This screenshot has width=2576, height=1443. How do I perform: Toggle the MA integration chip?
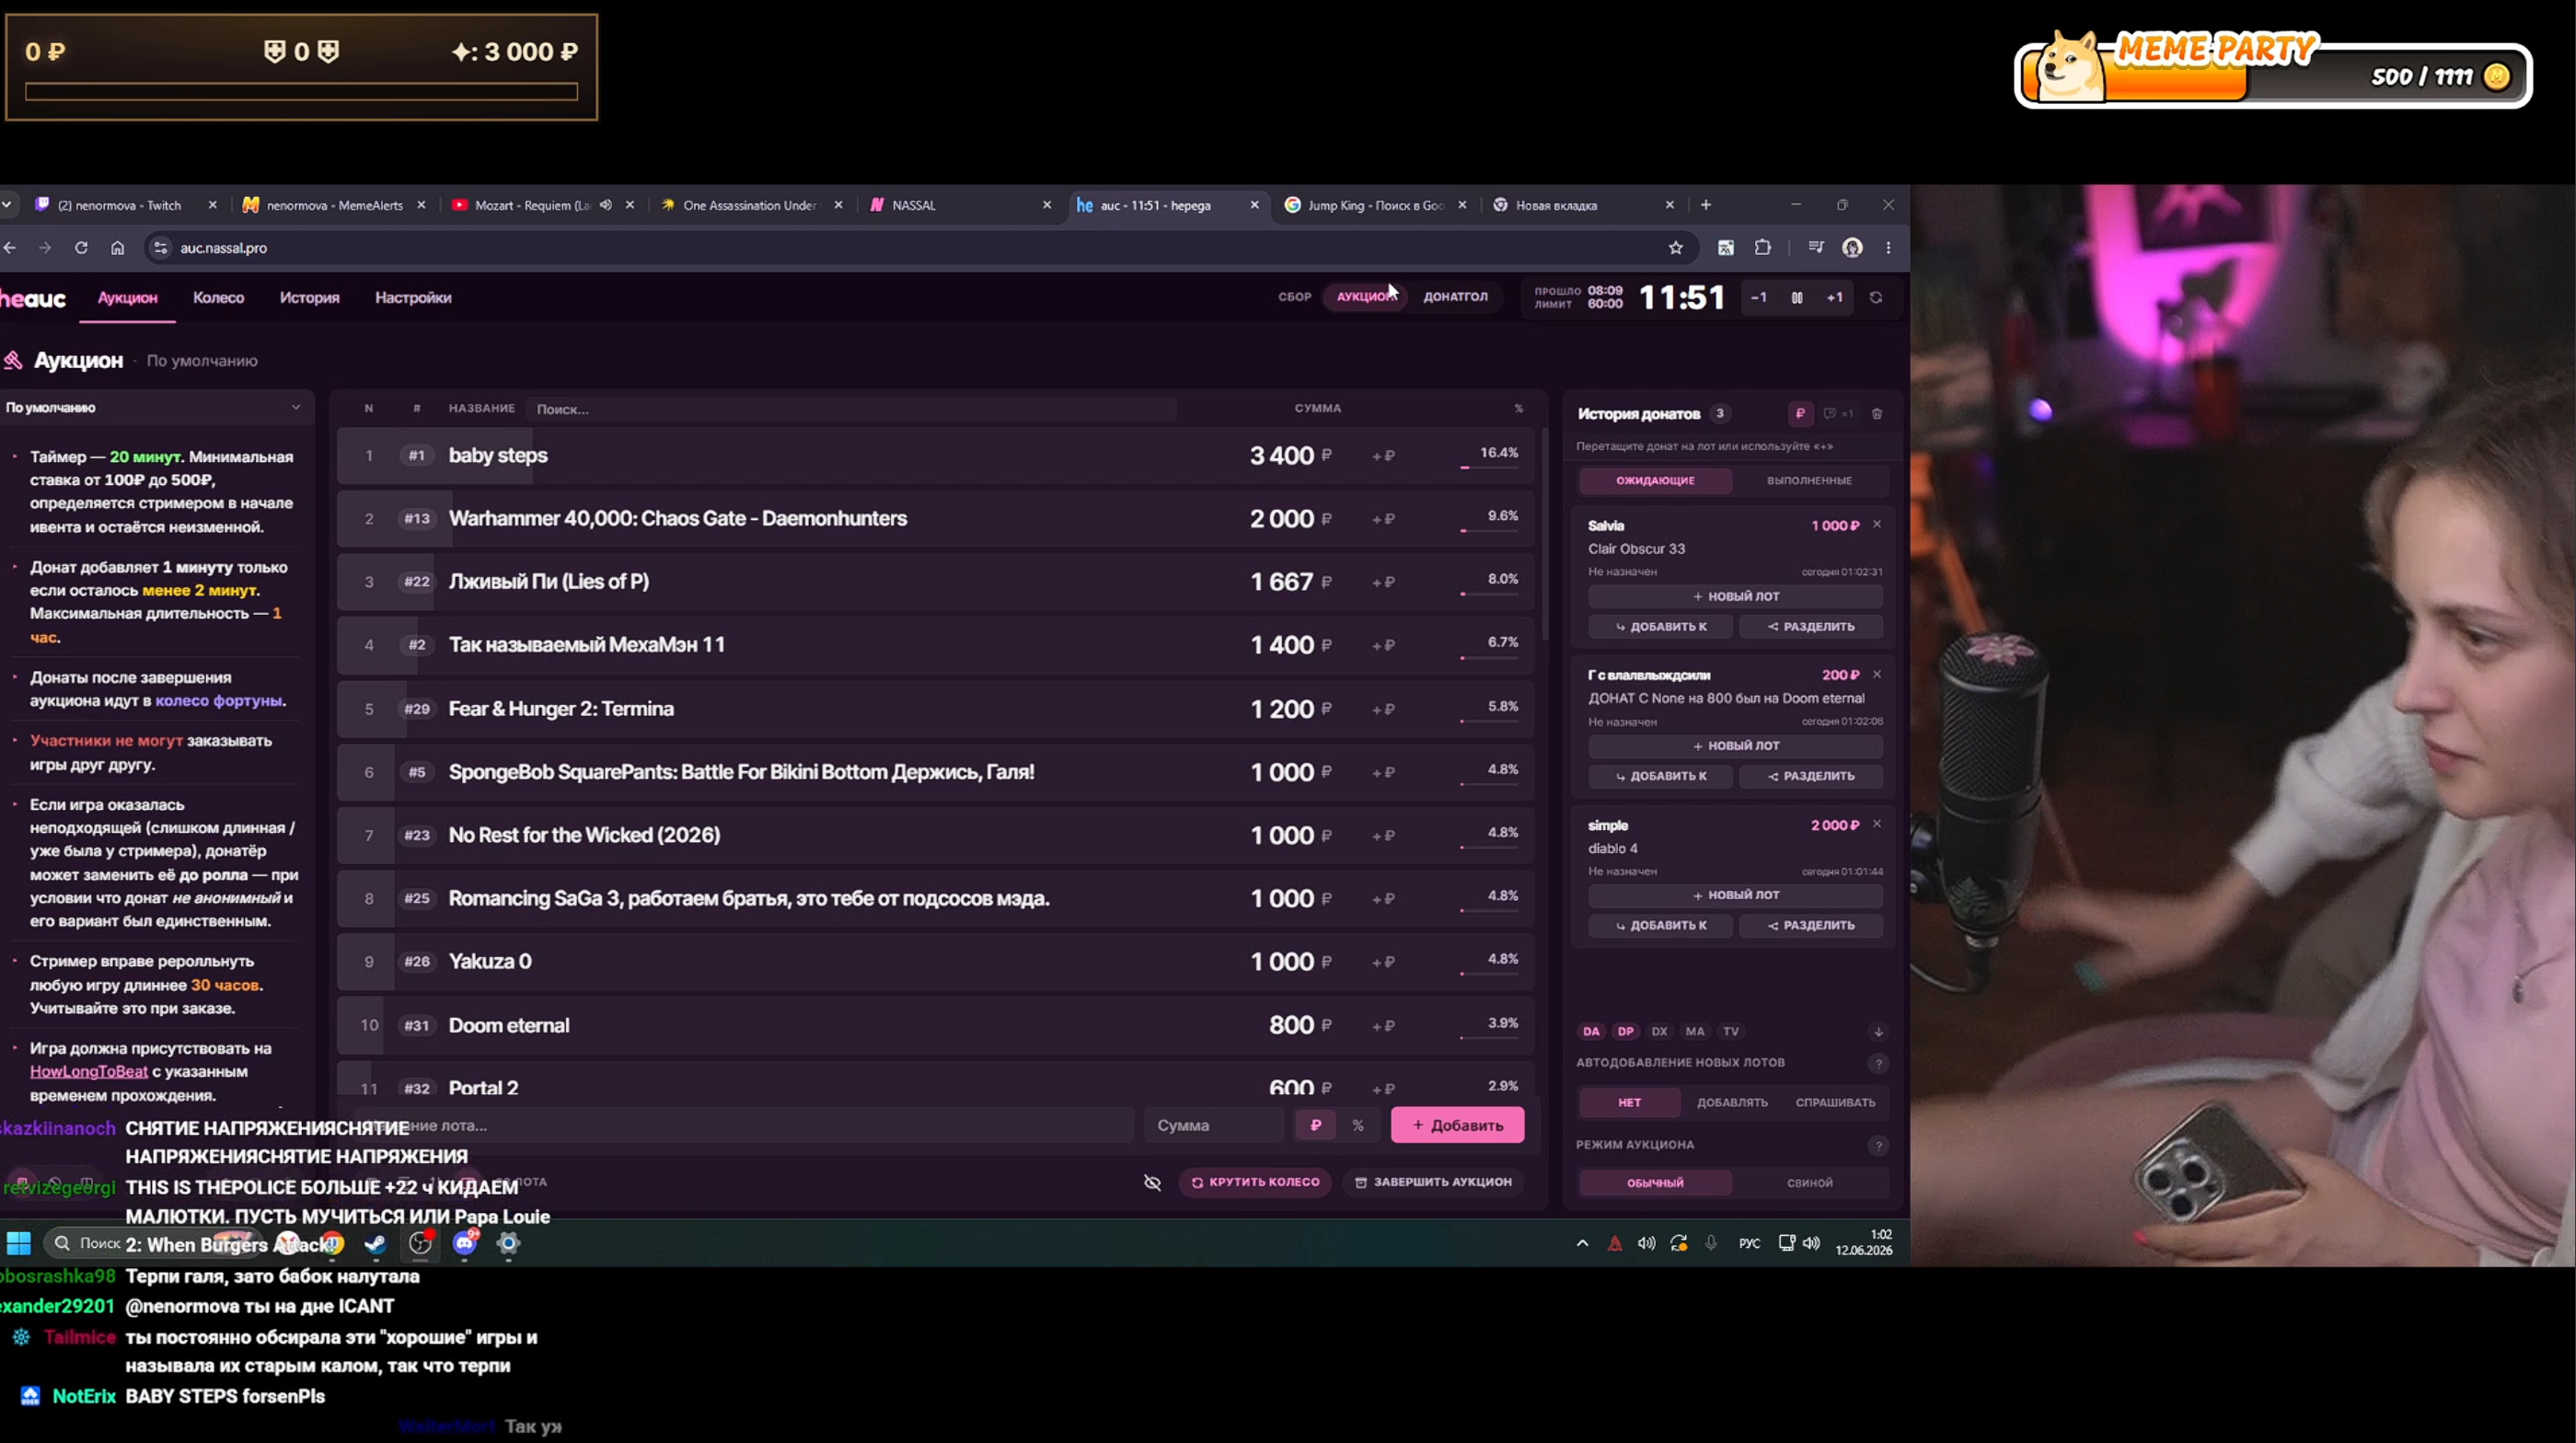[1695, 1032]
